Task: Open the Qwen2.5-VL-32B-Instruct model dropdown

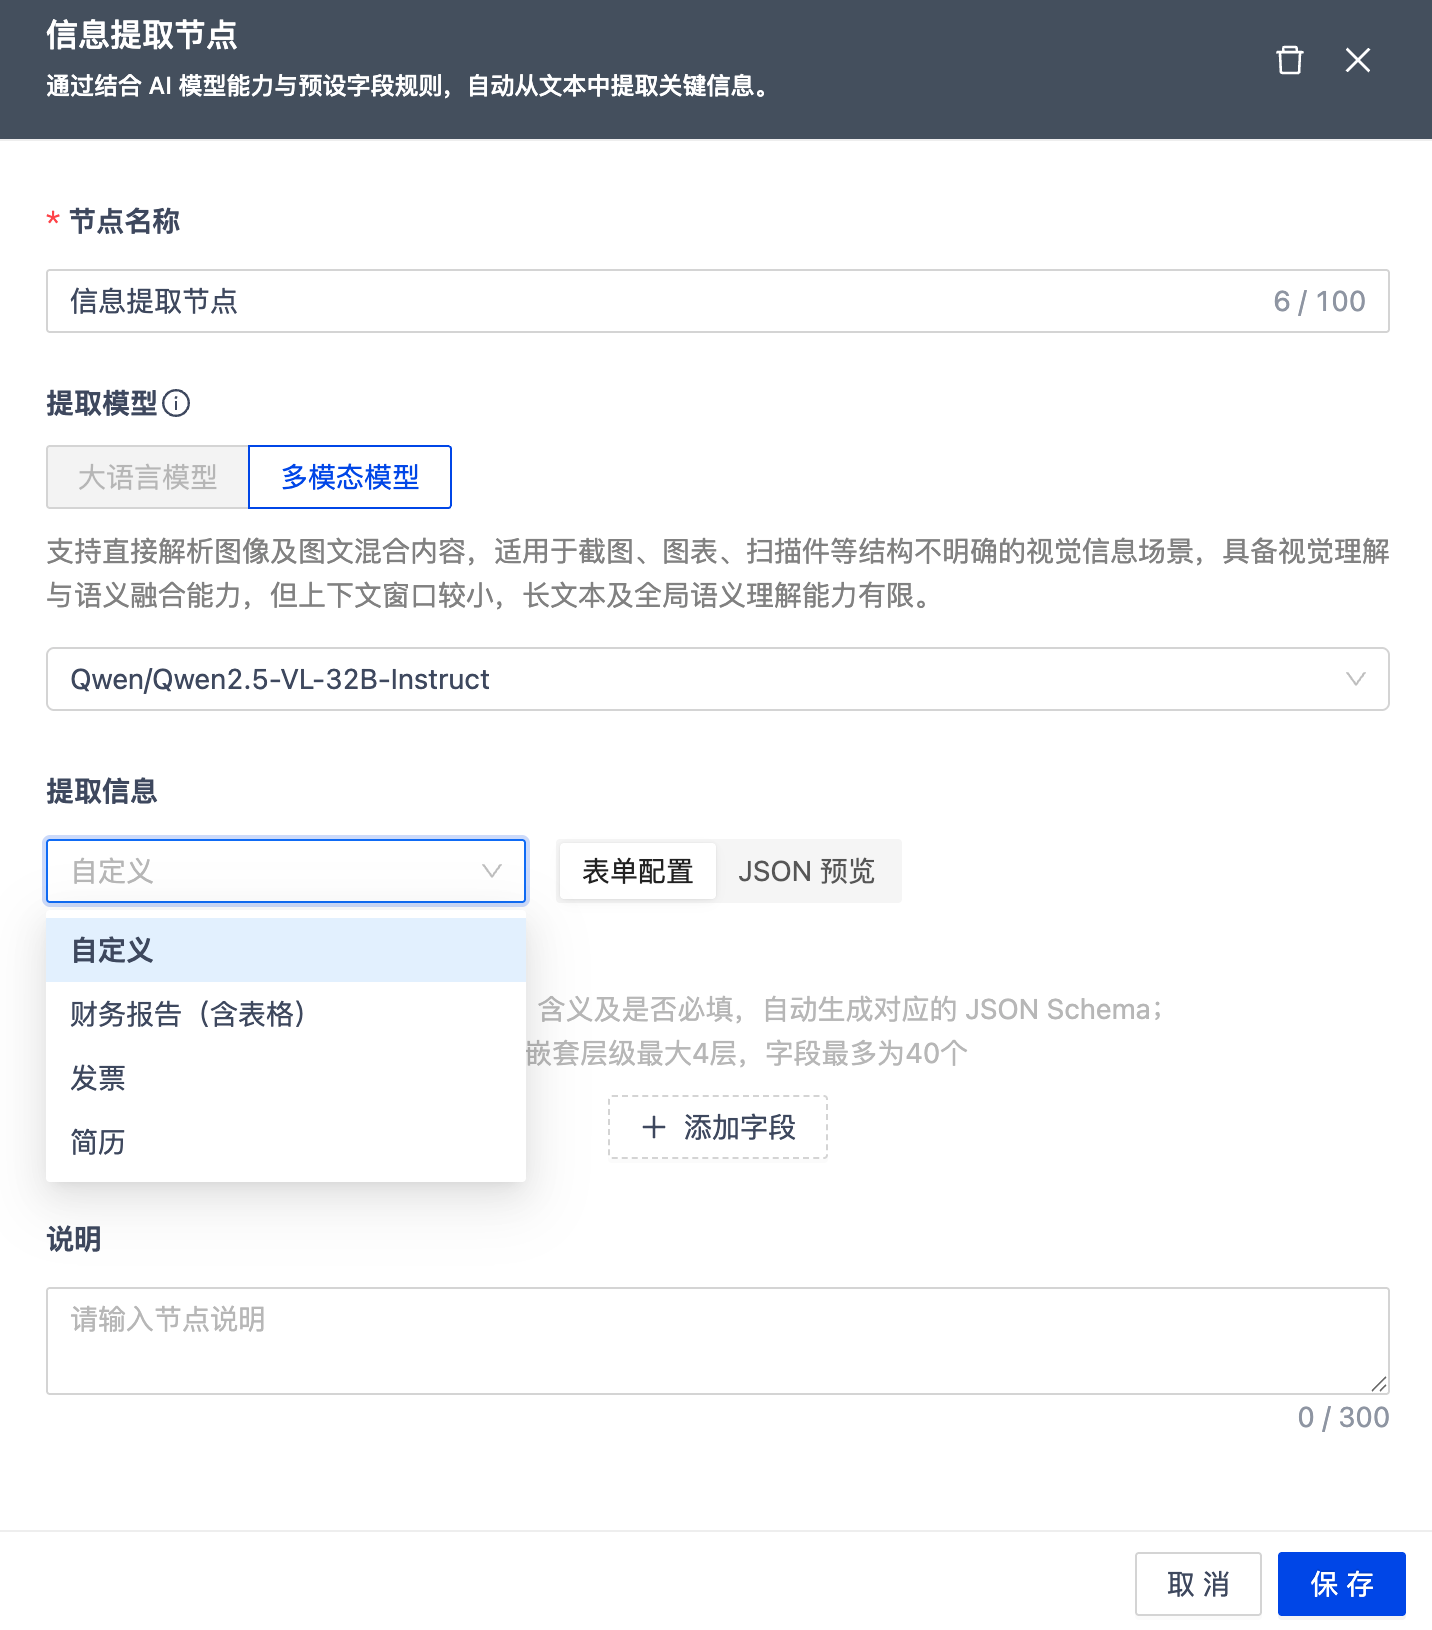Action: coord(700,679)
